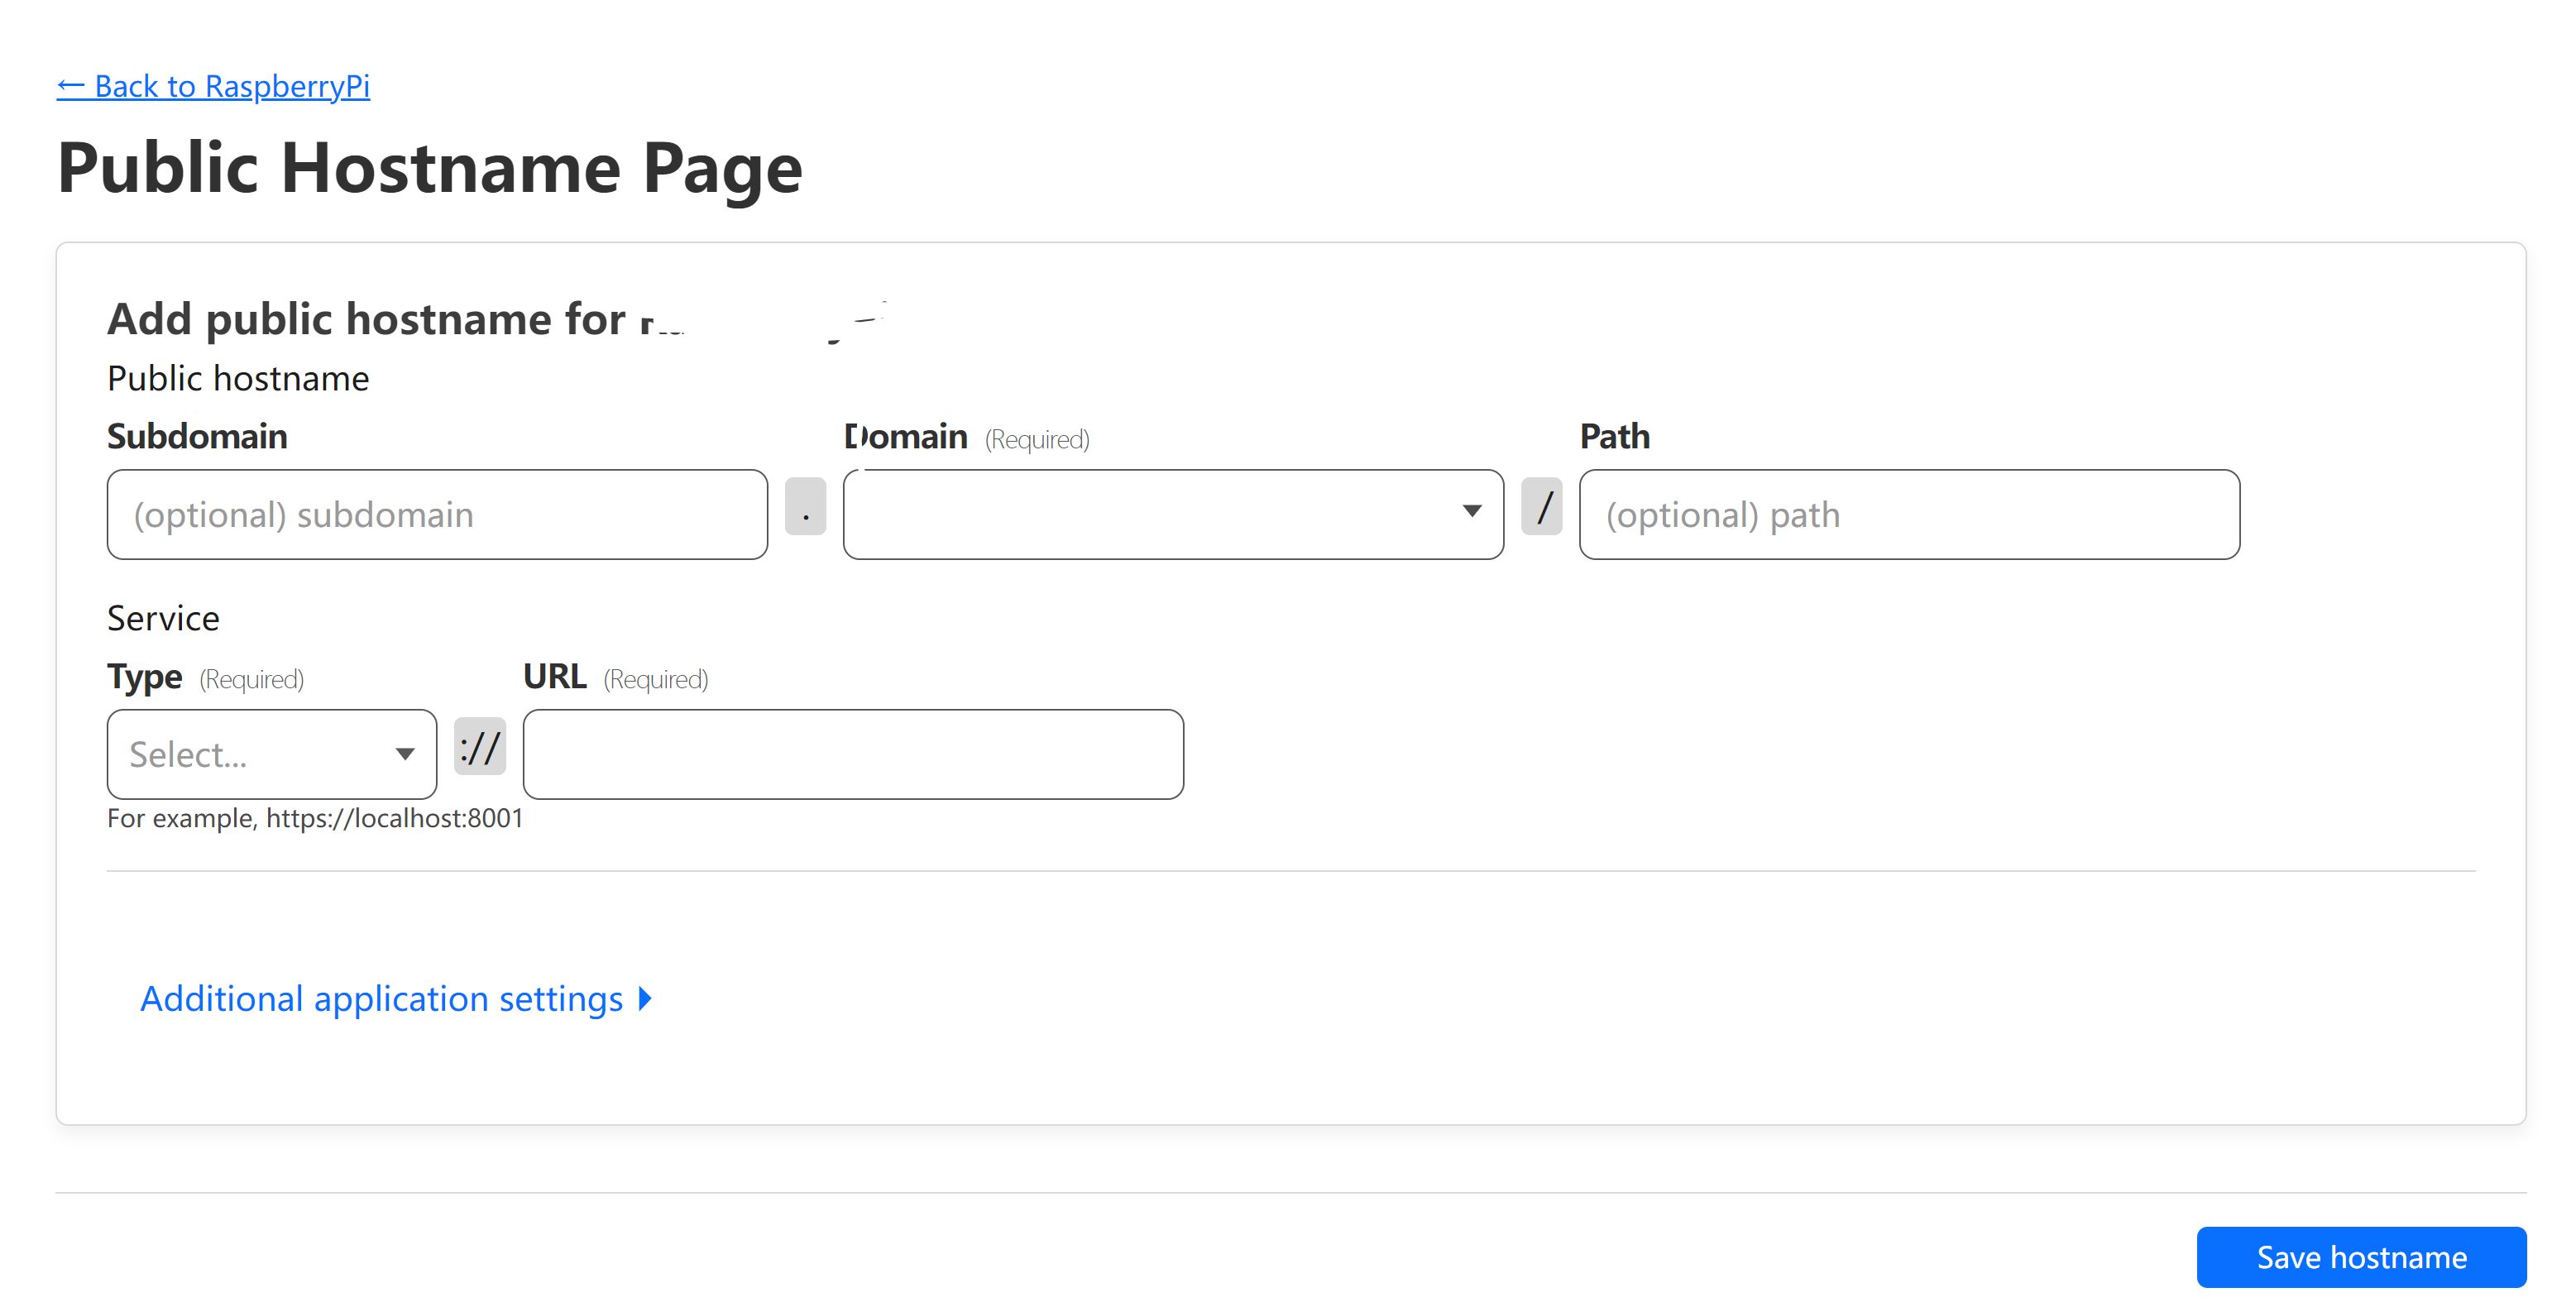
Task: Click the :// protocol separator badge
Action: 480,747
